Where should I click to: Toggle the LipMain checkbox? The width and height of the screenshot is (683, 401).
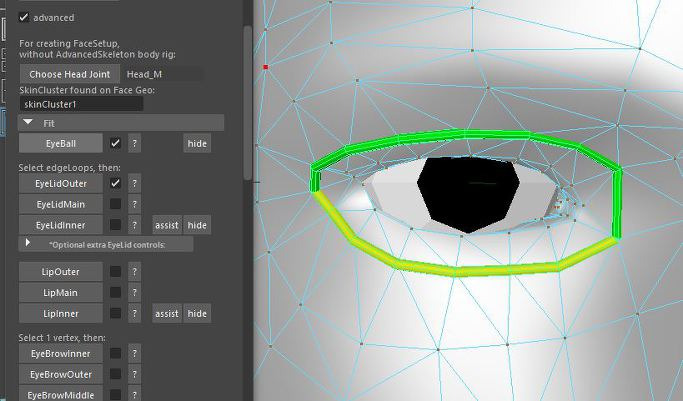coord(115,292)
